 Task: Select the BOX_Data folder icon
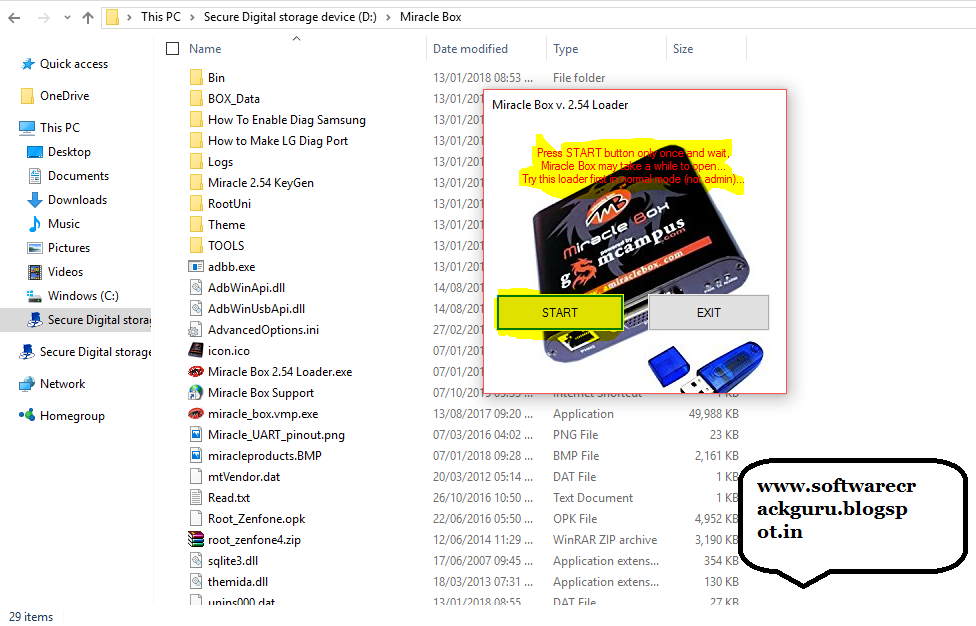pyautogui.click(x=196, y=98)
